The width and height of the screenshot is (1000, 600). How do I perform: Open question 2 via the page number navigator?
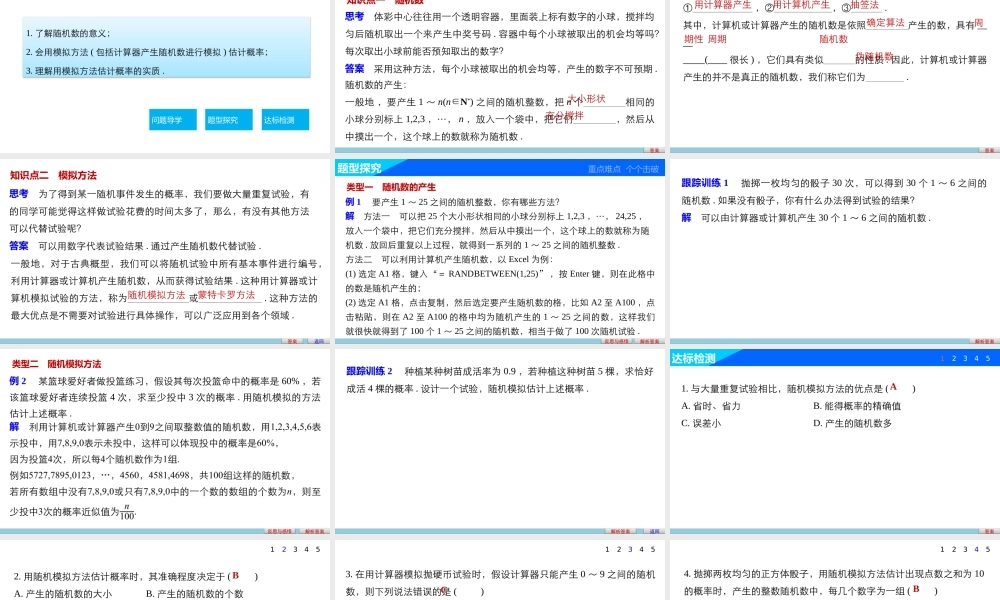click(x=284, y=548)
